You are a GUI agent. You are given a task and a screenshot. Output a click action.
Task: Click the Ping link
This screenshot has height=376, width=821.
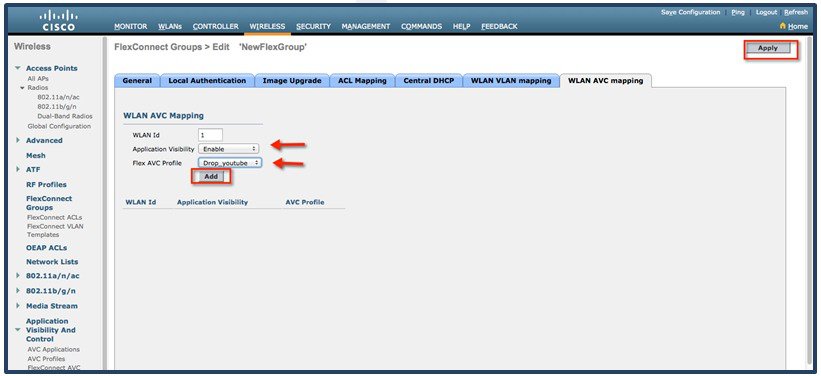[x=738, y=12]
